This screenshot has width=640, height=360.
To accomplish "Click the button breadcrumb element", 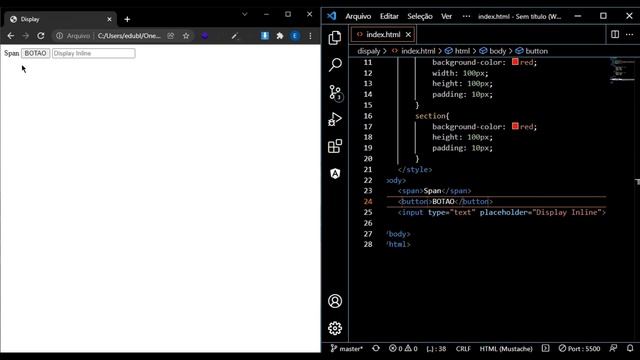I will (536, 51).
